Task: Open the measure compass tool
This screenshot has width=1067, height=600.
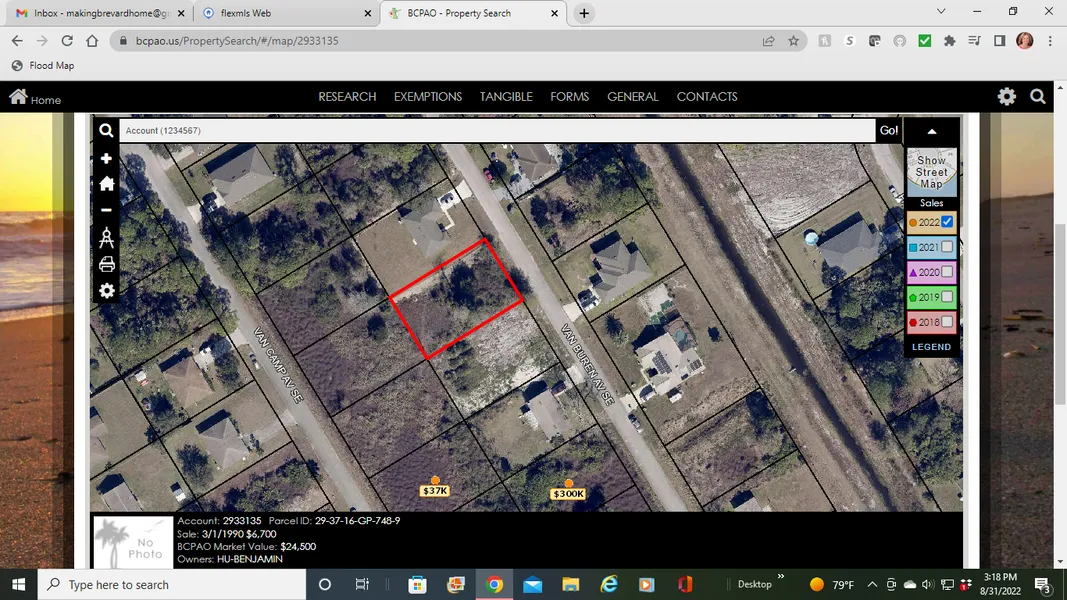Action: tap(106, 238)
